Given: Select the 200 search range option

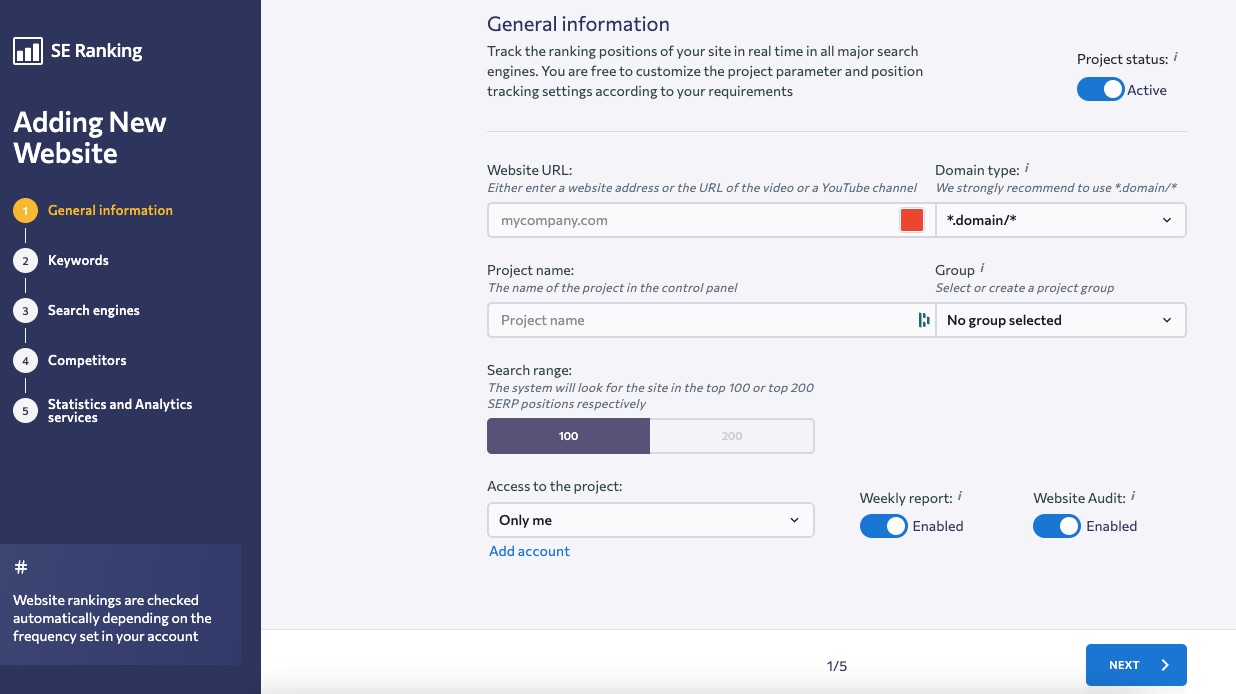Looking at the screenshot, I should 732,436.
